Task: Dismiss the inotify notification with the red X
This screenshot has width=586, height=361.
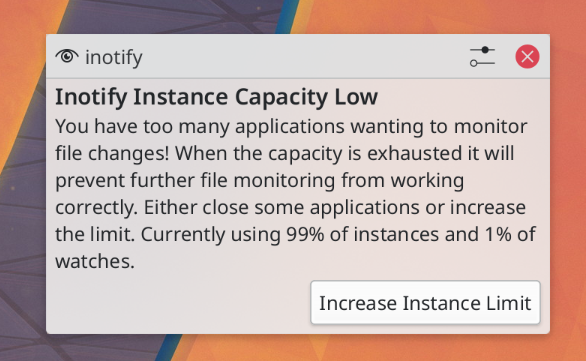Action: [527, 57]
